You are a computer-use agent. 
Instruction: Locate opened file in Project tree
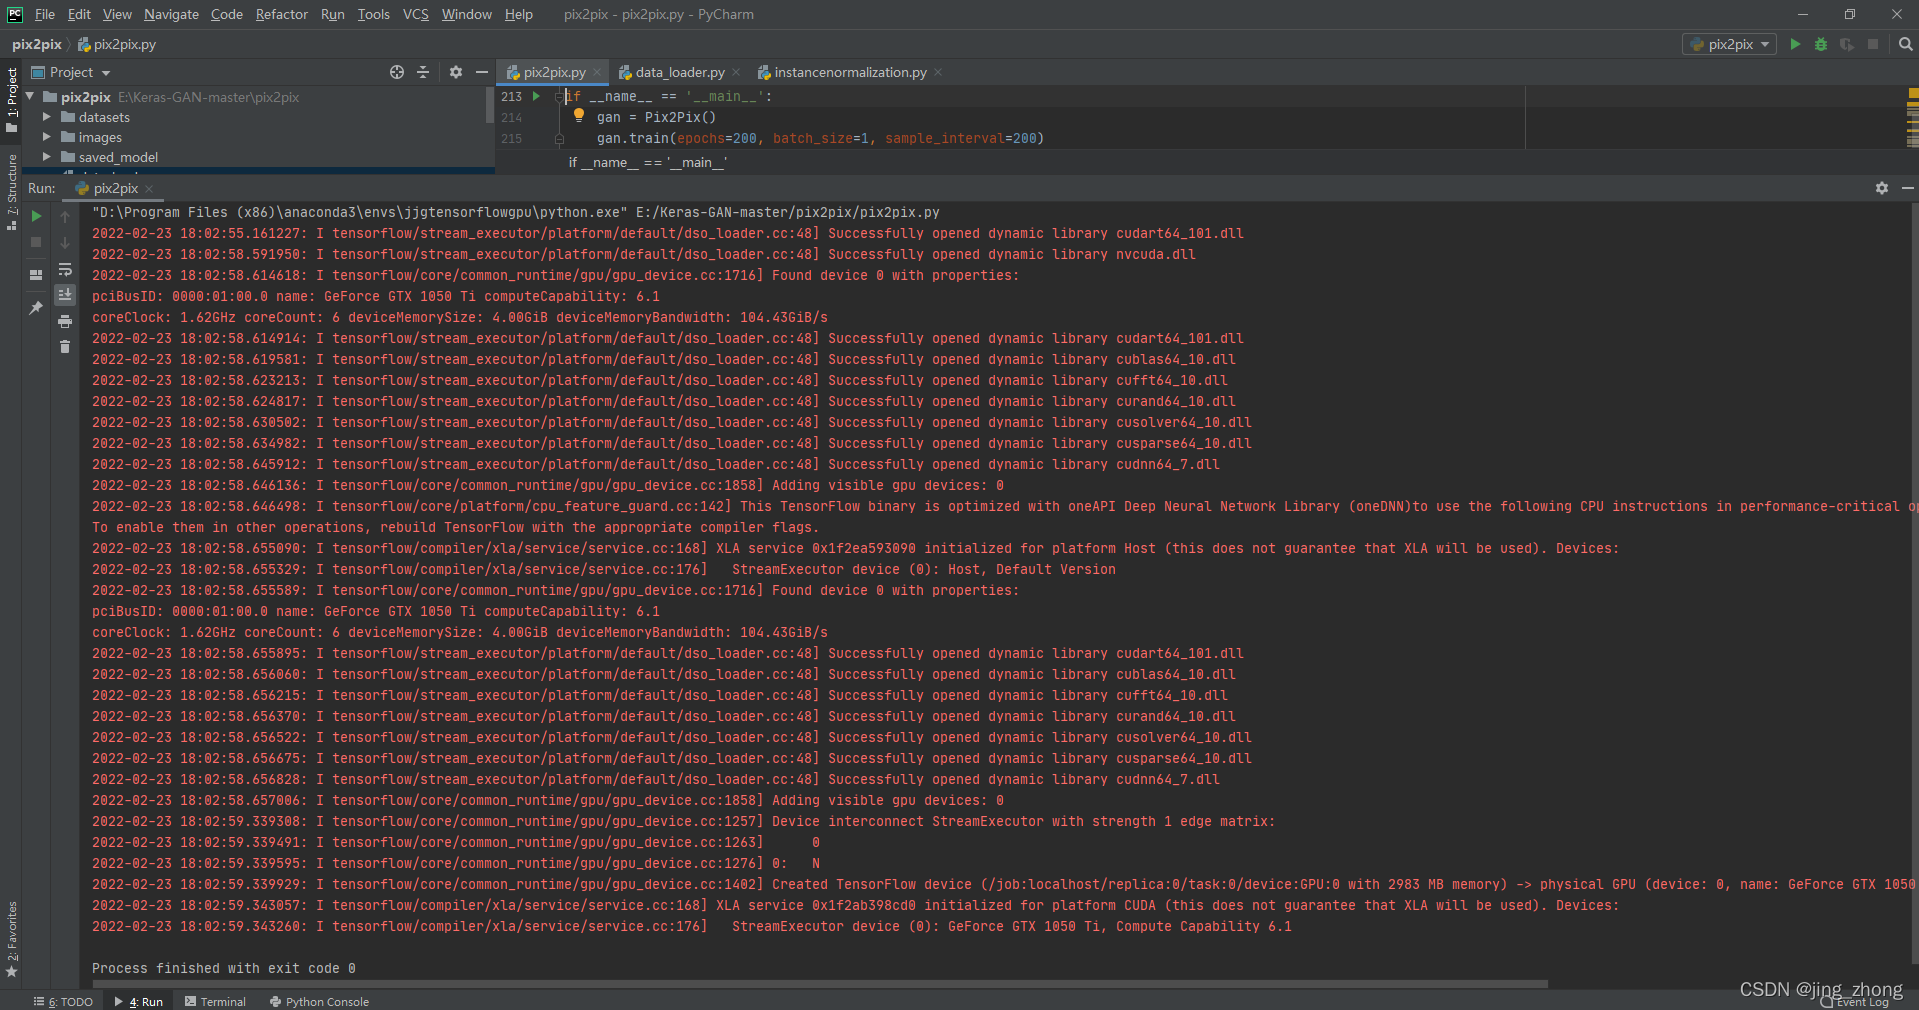click(397, 72)
